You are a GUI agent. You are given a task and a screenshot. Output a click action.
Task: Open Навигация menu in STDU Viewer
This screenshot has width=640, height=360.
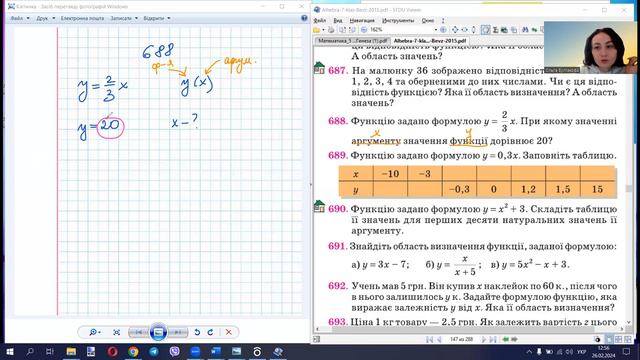pos(362,20)
